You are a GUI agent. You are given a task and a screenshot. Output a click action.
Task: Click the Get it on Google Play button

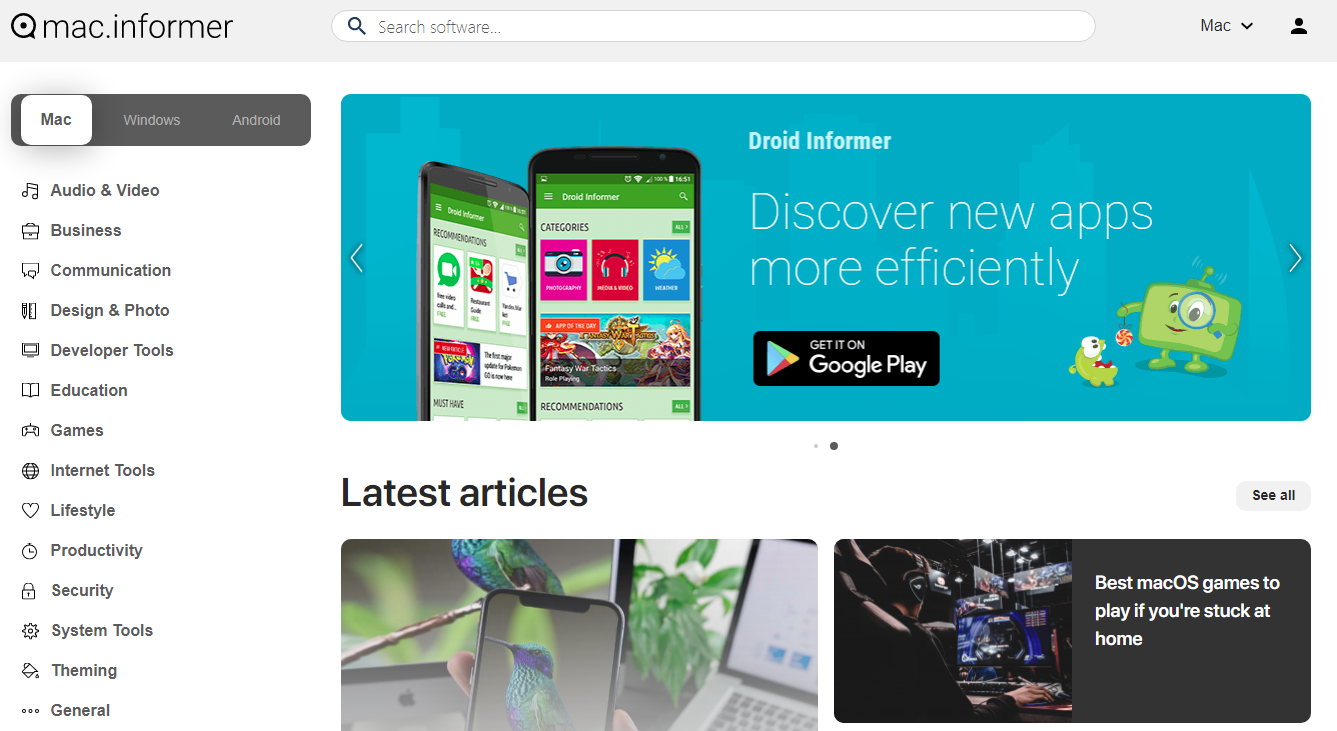click(846, 358)
